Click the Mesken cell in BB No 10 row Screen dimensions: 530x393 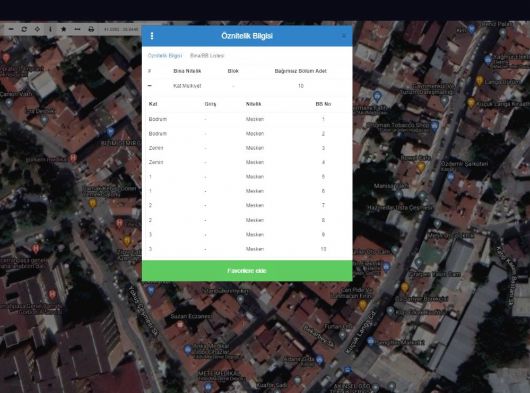[x=255, y=249]
